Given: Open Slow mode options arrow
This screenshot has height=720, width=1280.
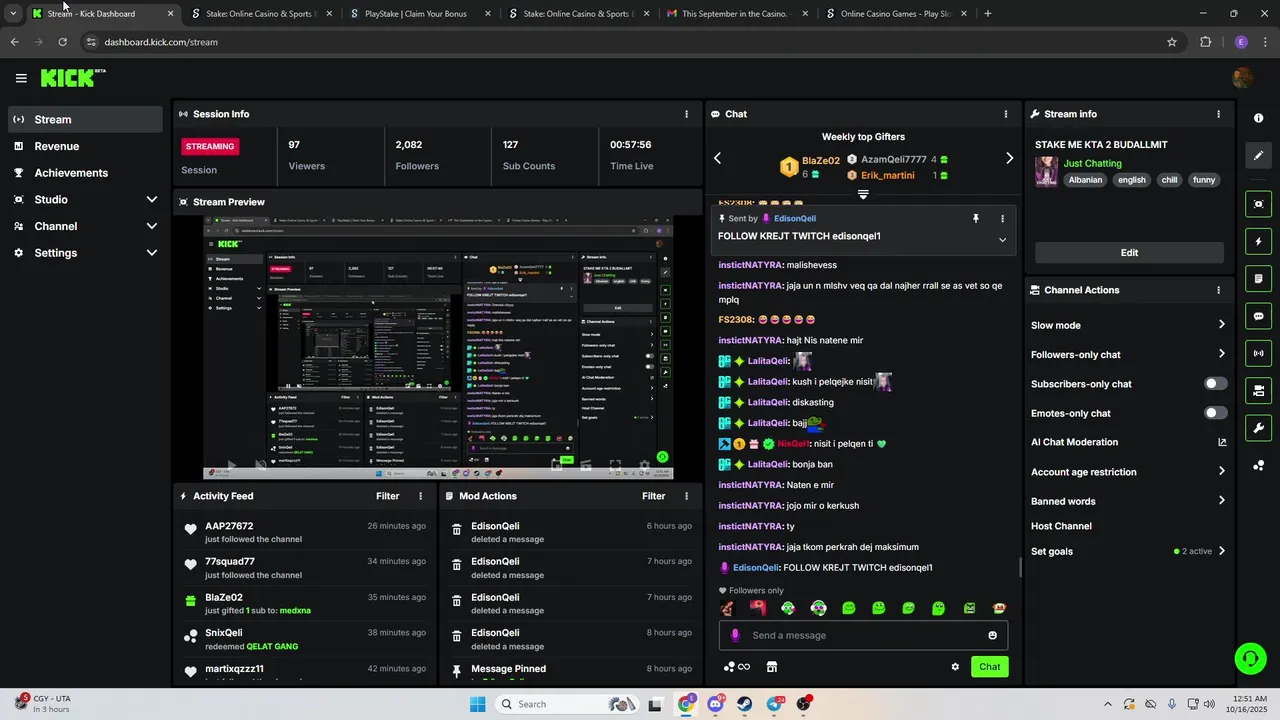Looking at the screenshot, I should [x=1221, y=325].
